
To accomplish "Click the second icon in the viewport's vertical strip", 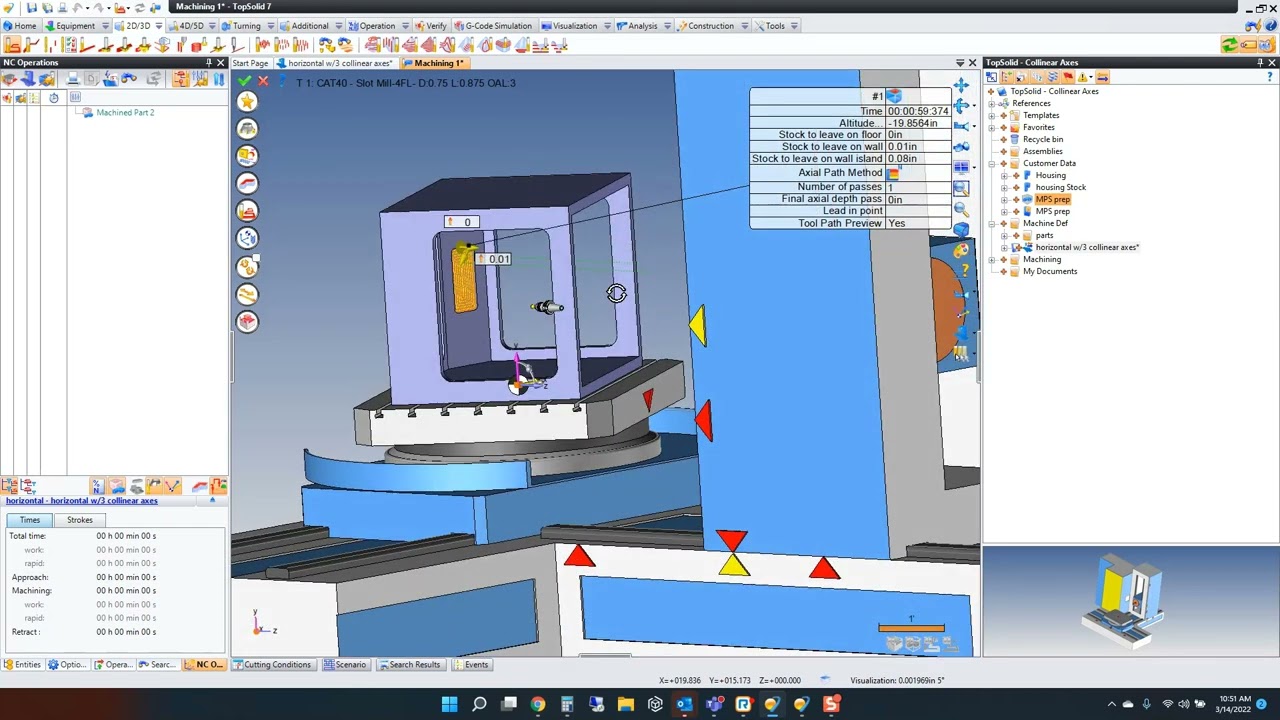I will tap(247, 128).
